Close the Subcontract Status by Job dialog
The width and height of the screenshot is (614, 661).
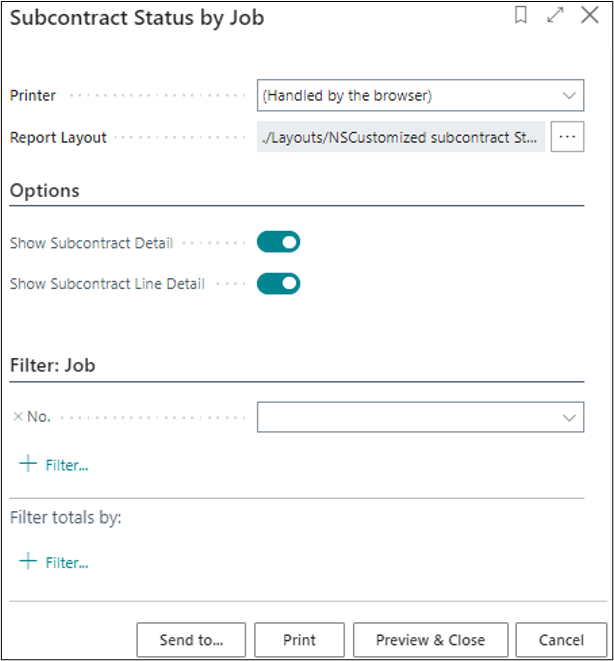589,16
